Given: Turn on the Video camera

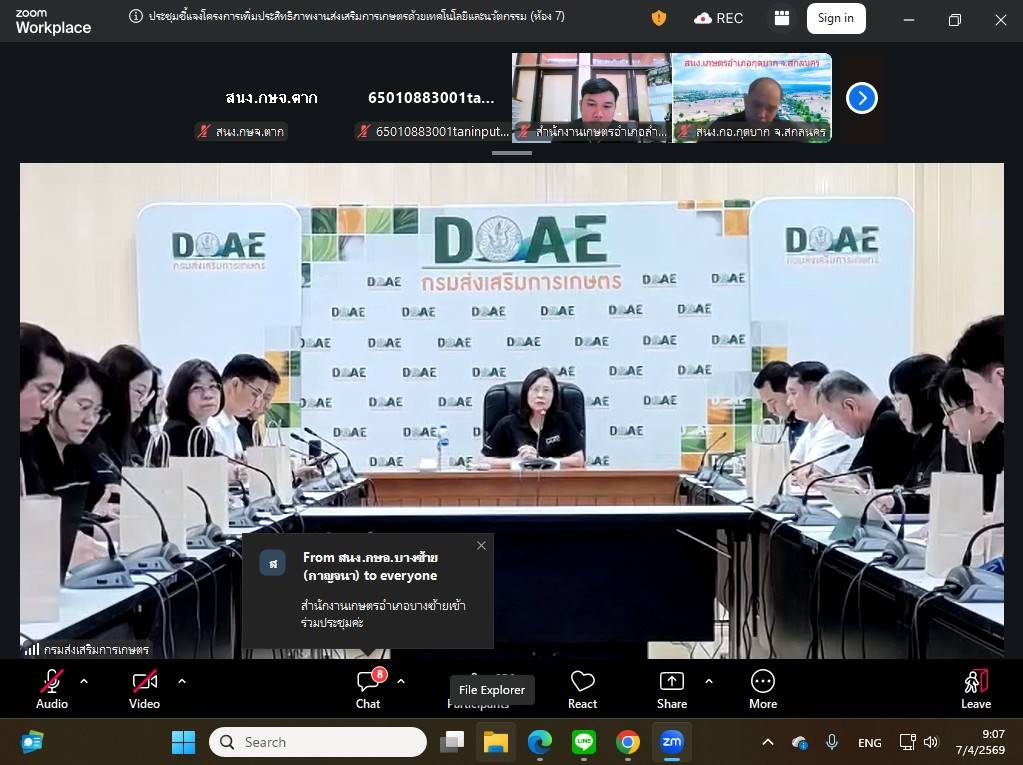Looking at the screenshot, I should 145,688.
